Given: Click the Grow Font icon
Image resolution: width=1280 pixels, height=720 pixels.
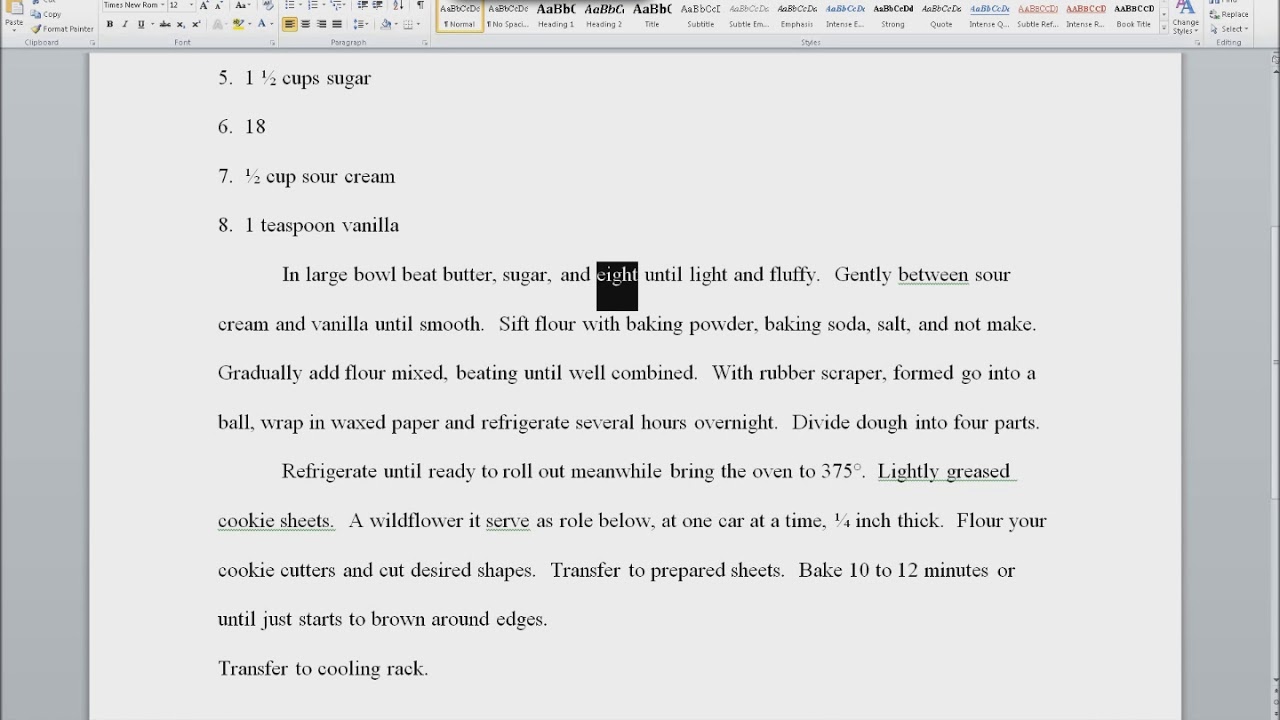Looking at the screenshot, I should [204, 5].
